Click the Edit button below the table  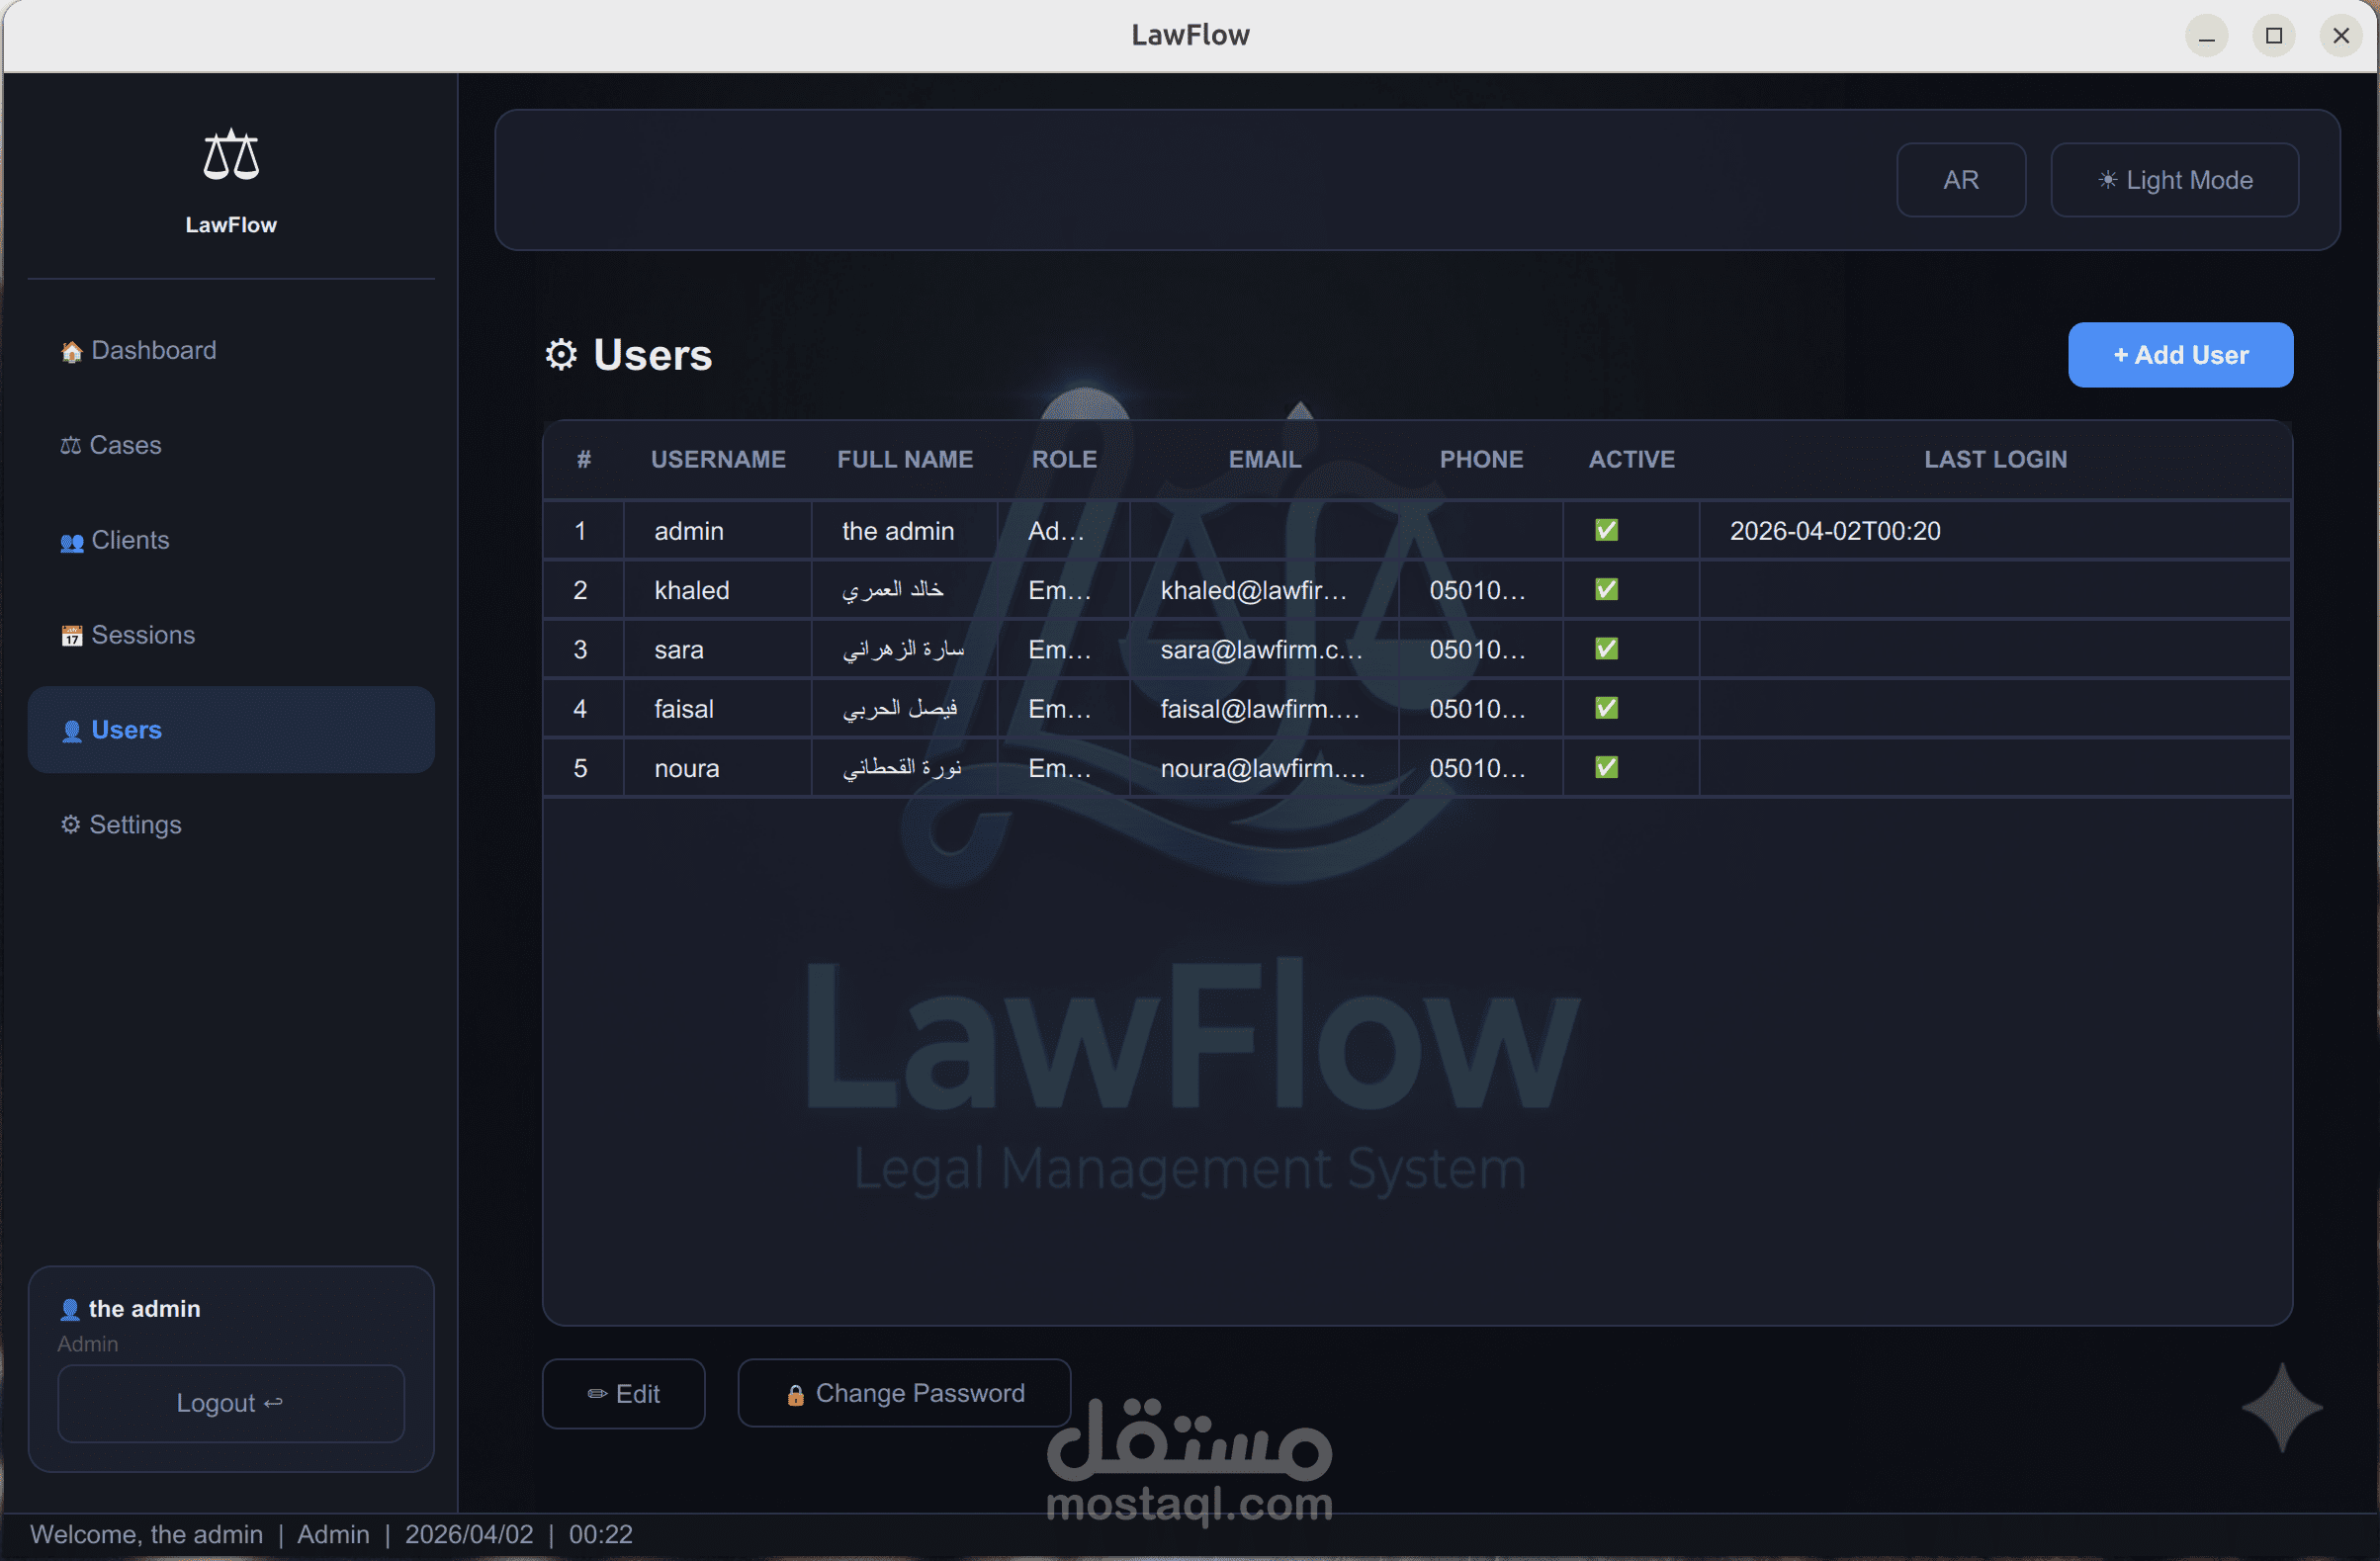(623, 1393)
